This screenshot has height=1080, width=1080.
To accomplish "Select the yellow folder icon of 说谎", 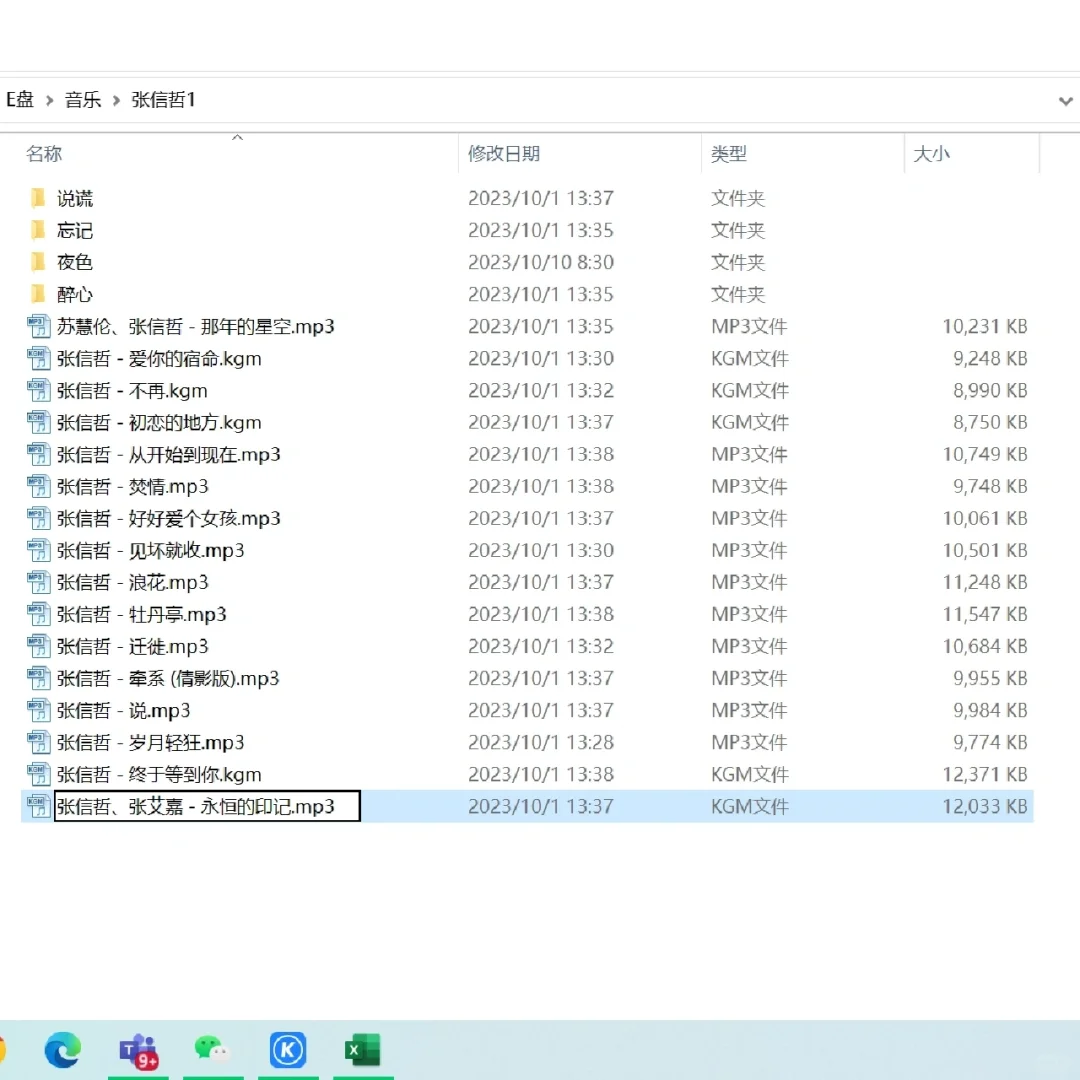I will 37,198.
